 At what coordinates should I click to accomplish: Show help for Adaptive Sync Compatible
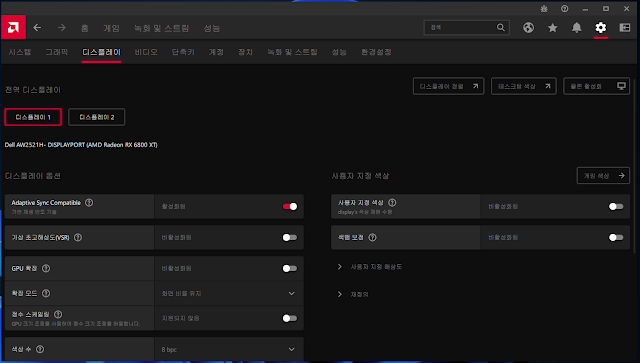[89, 203]
